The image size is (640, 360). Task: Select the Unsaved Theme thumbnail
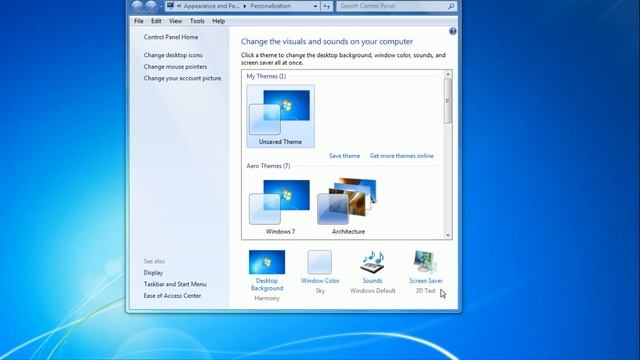tap(280, 116)
